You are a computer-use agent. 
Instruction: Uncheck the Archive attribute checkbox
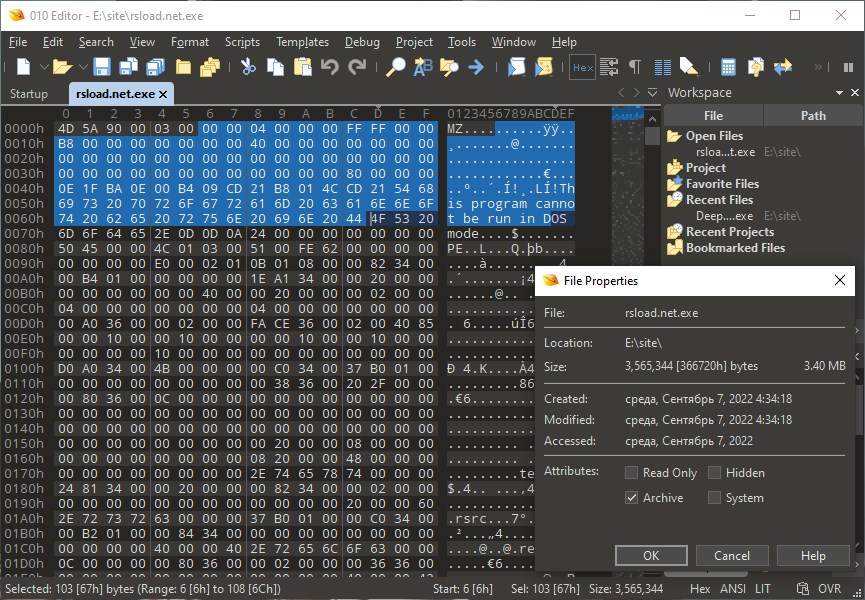631,497
